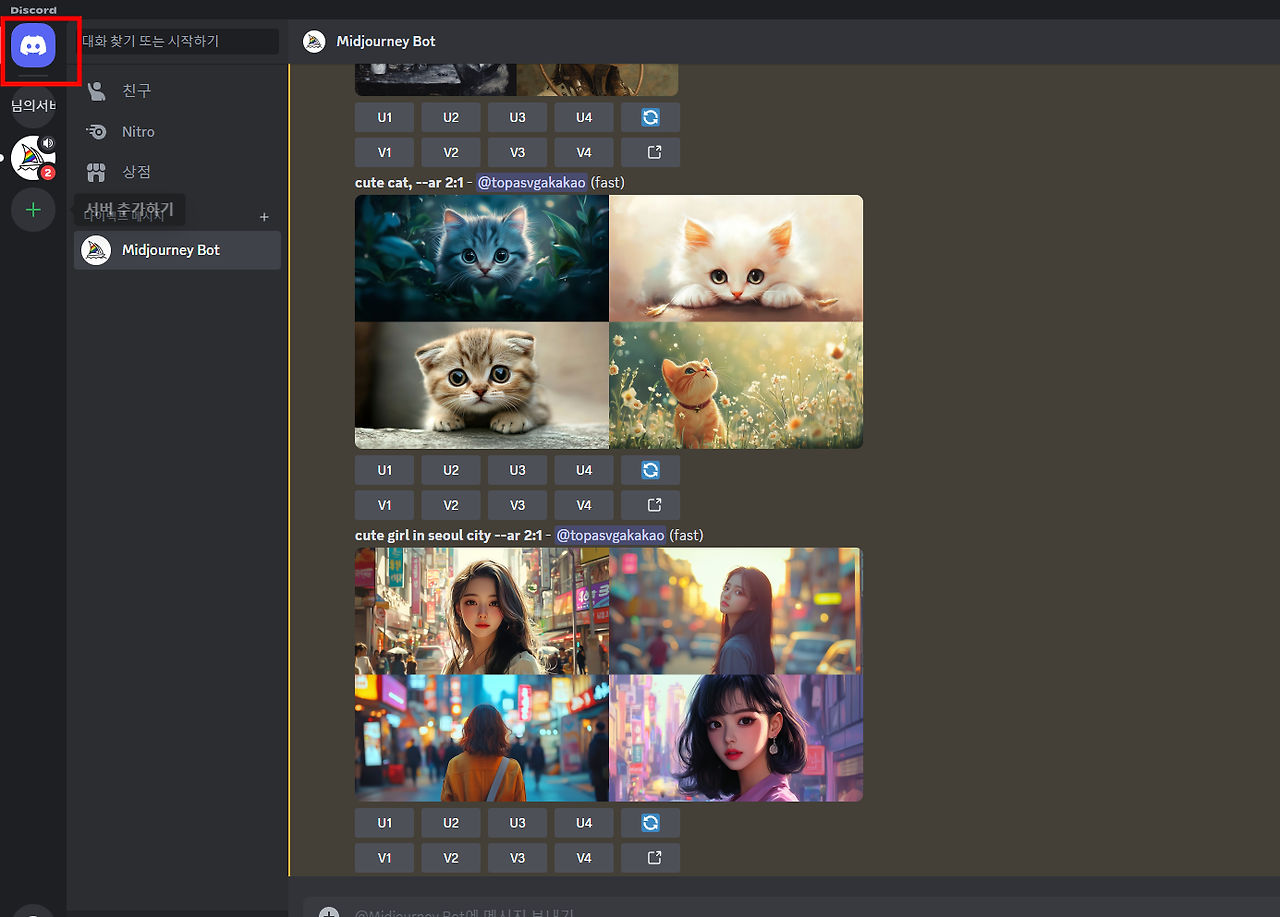Upscale cute cat image with U1
Image resolution: width=1280 pixels, height=917 pixels.
(385, 470)
